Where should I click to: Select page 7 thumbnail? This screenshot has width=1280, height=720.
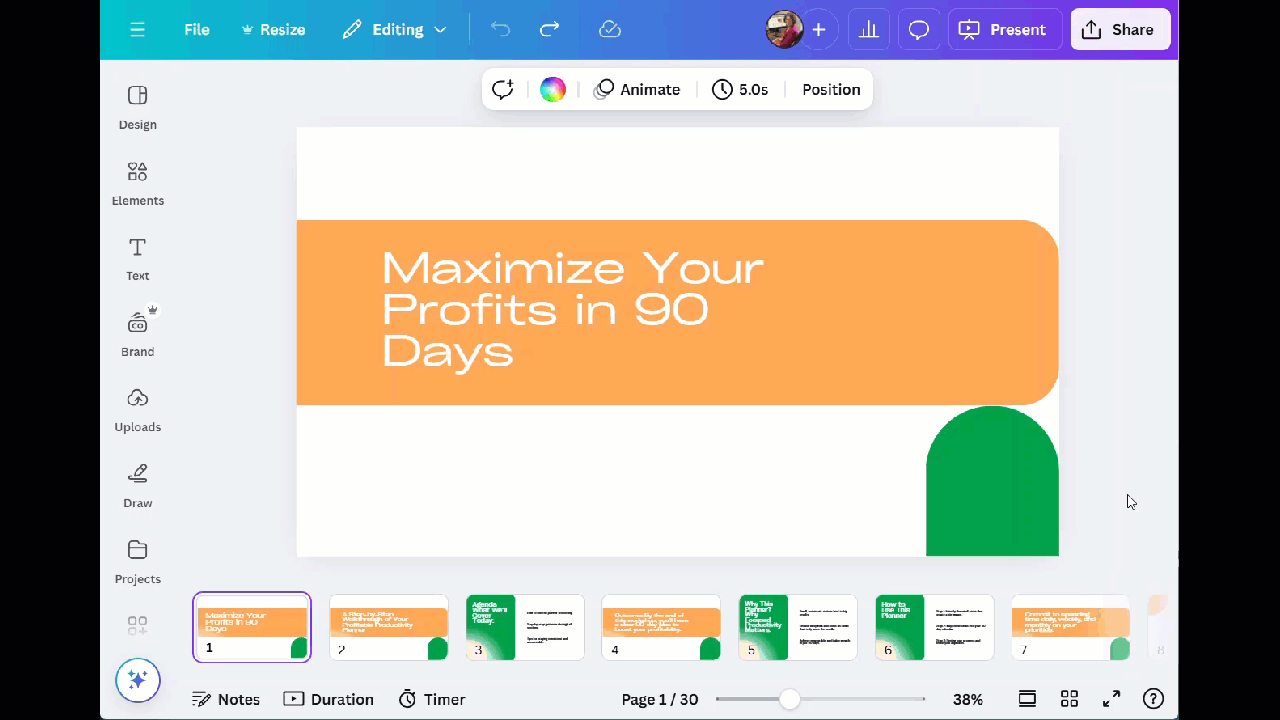pos(1071,627)
